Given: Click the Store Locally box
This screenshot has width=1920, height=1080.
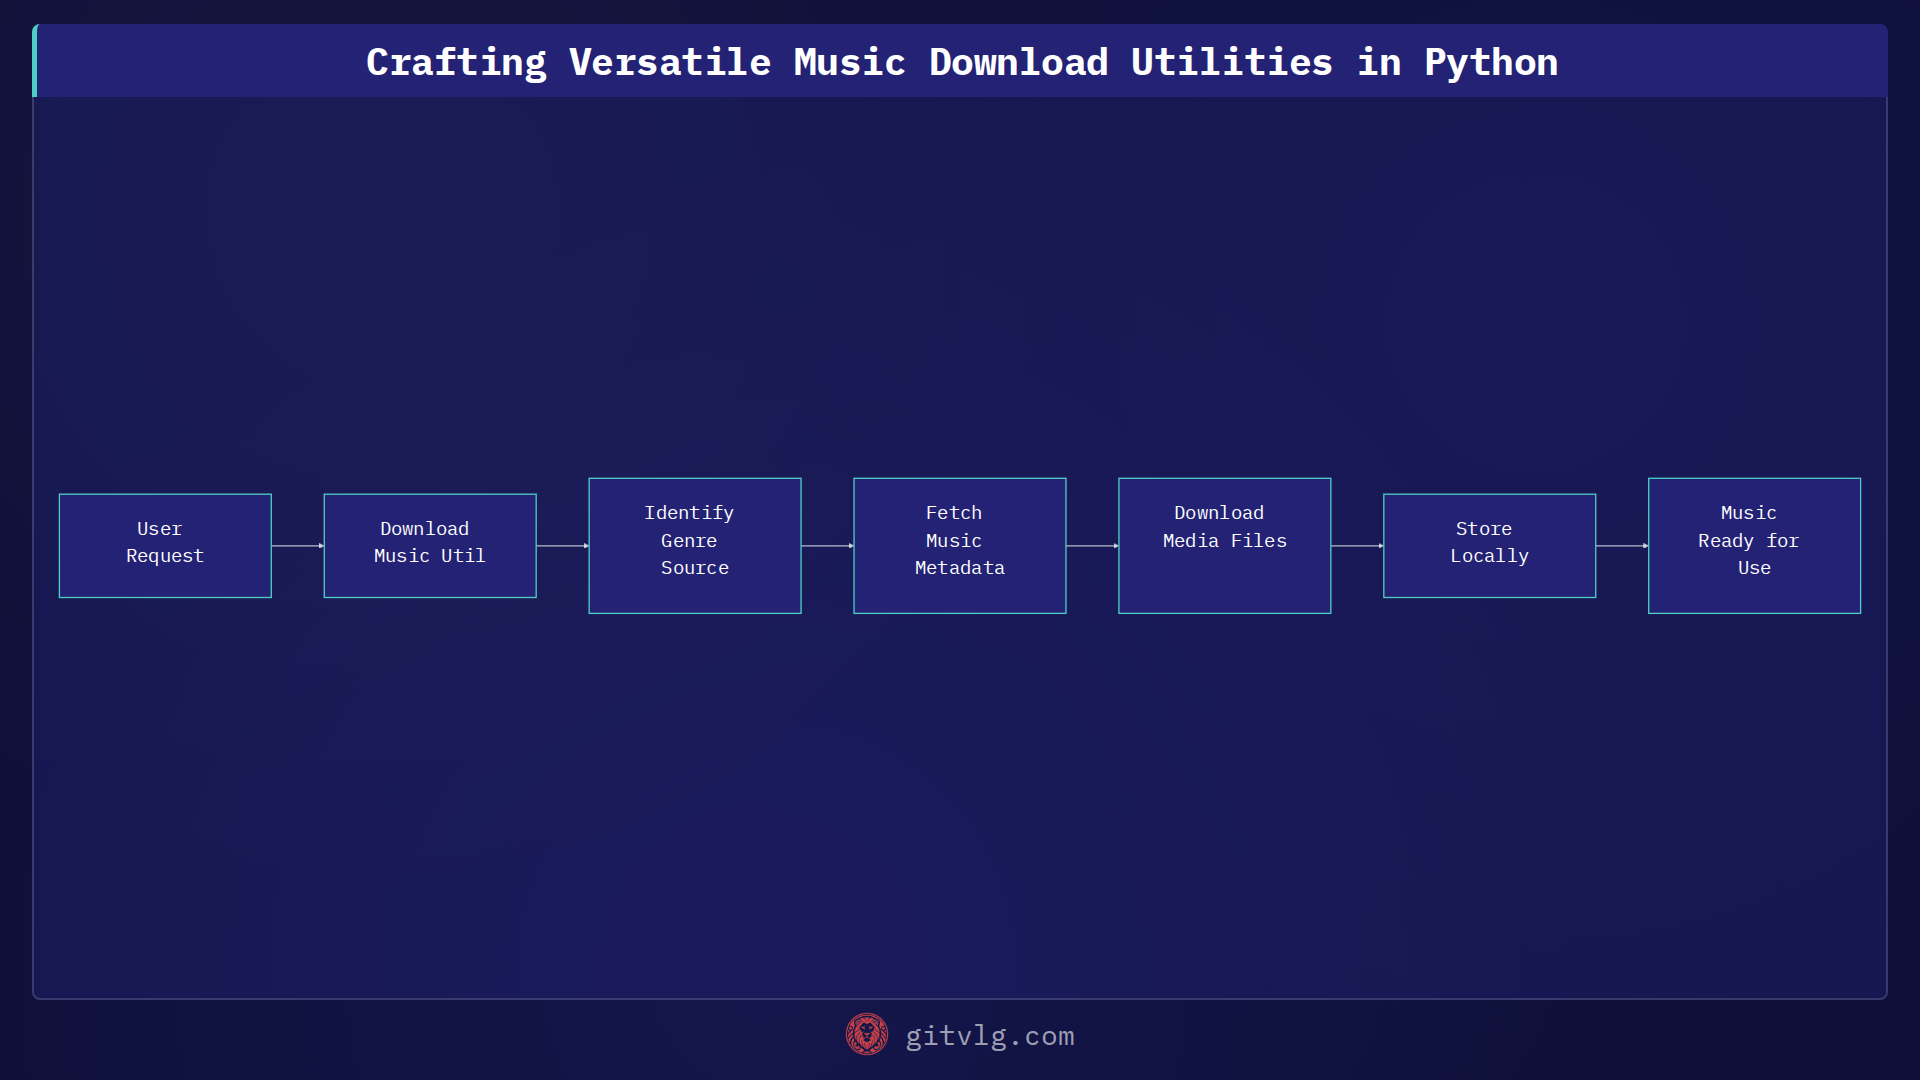Looking at the screenshot, I should tap(1490, 546).
